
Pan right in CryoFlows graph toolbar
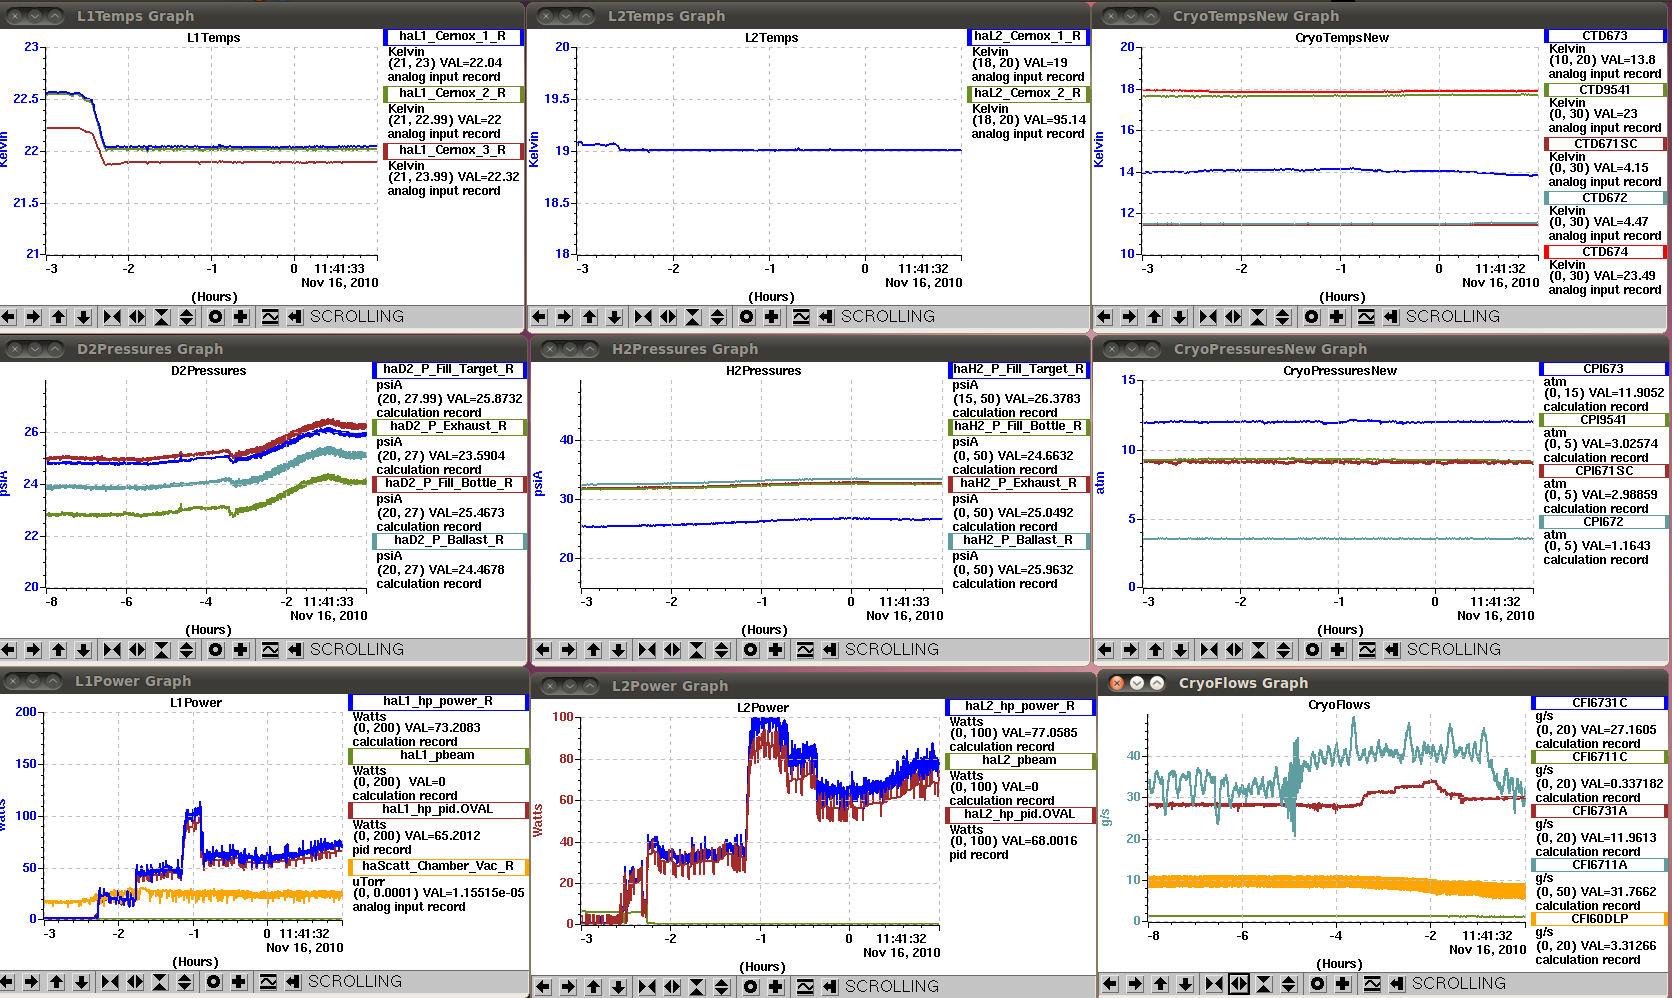(1135, 984)
